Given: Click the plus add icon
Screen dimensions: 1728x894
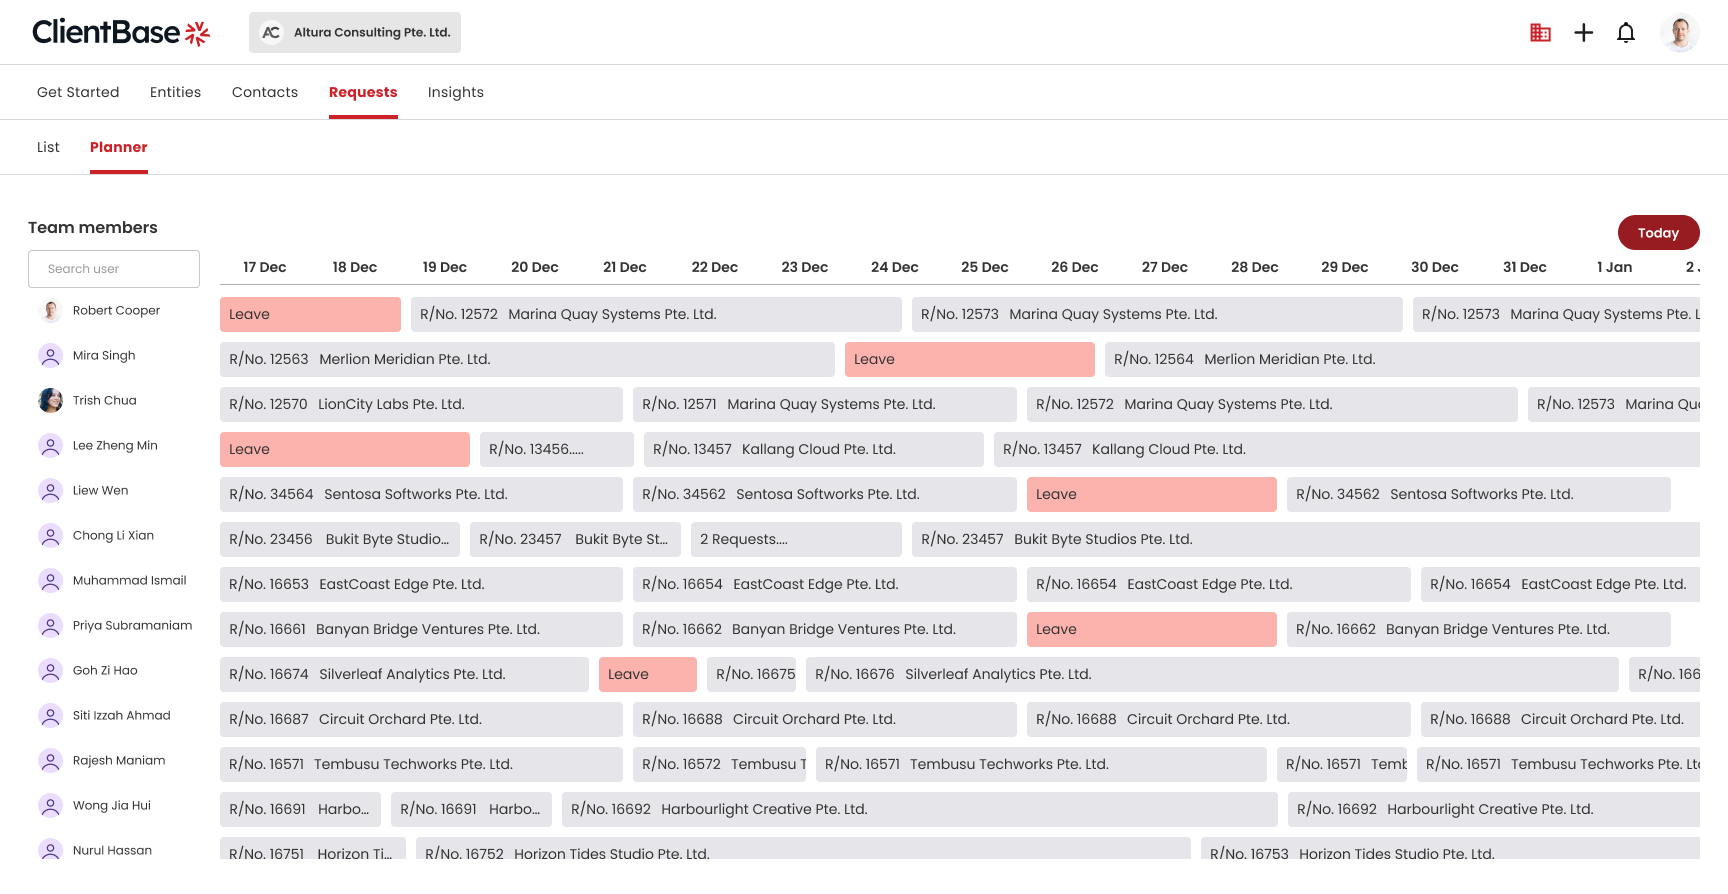Looking at the screenshot, I should (1584, 33).
